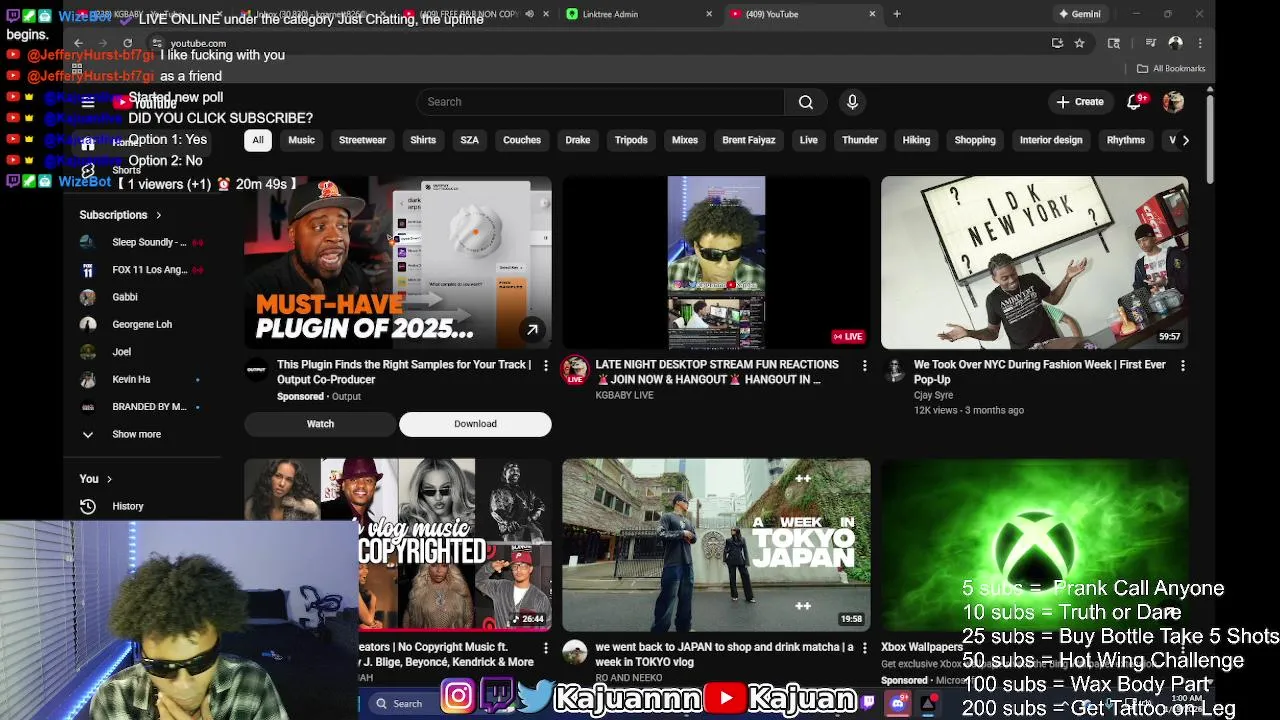The width and height of the screenshot is (1280, 720).
Task: Expand the Subscriptions section chevron
Action: point(158,215)
